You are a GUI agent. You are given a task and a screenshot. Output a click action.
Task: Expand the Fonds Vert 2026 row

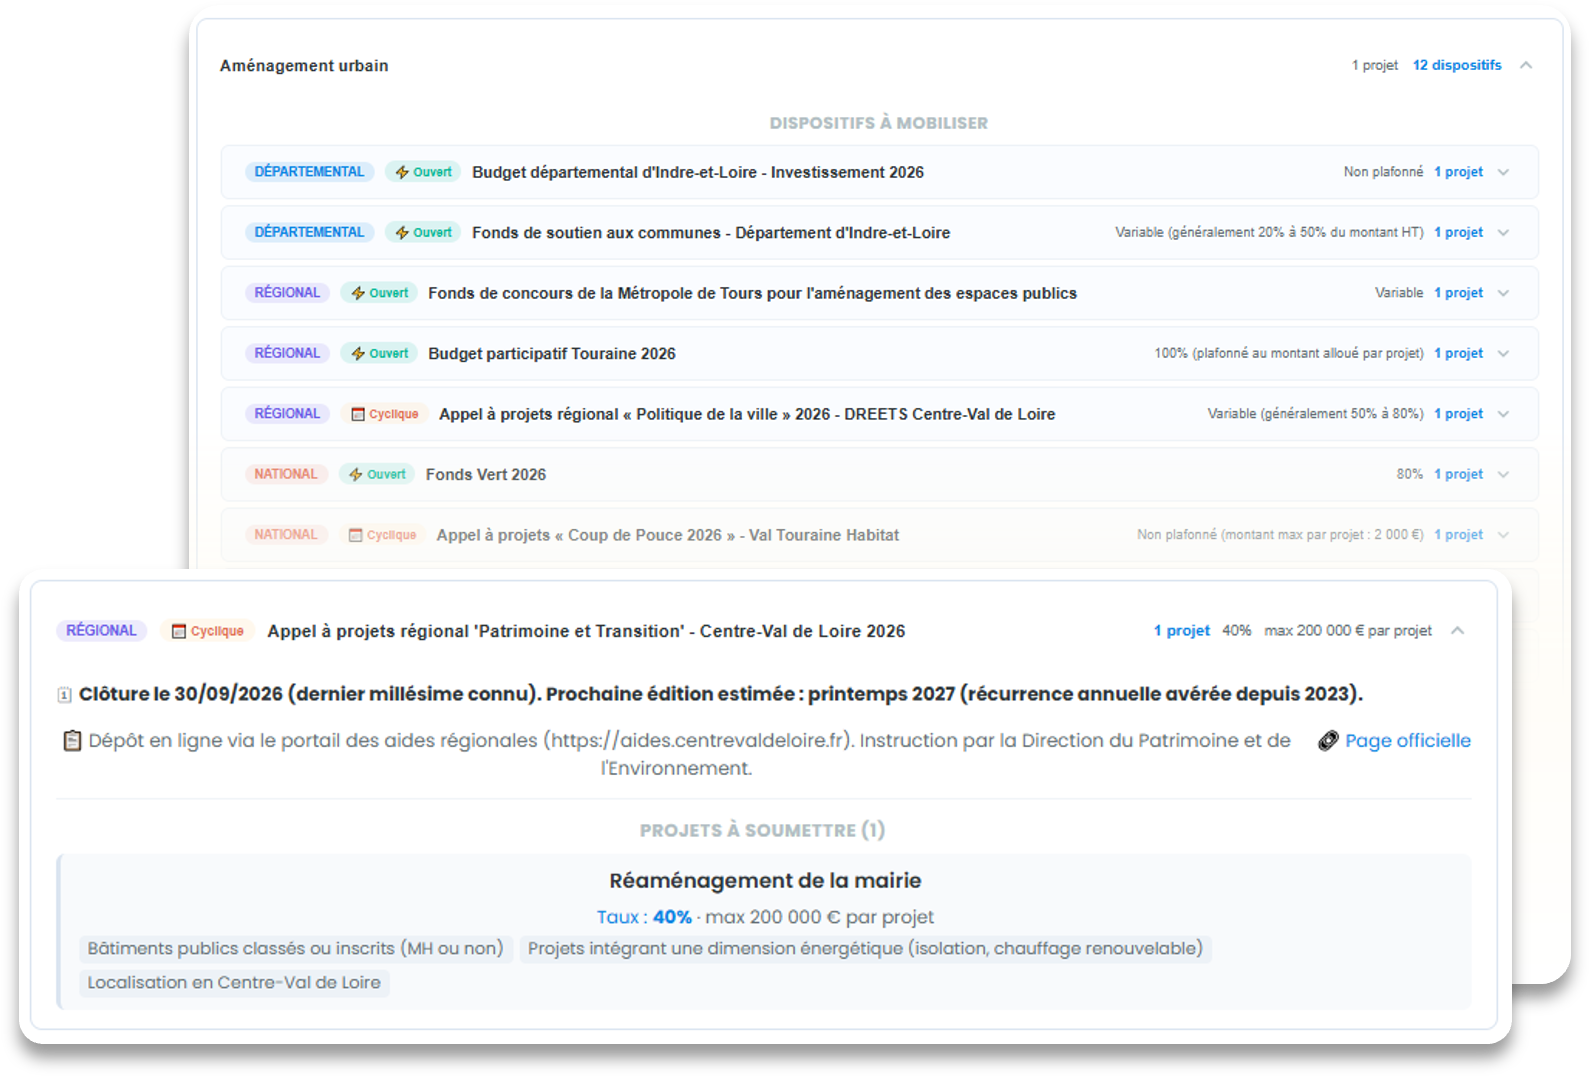click(x=1503, y=475)
